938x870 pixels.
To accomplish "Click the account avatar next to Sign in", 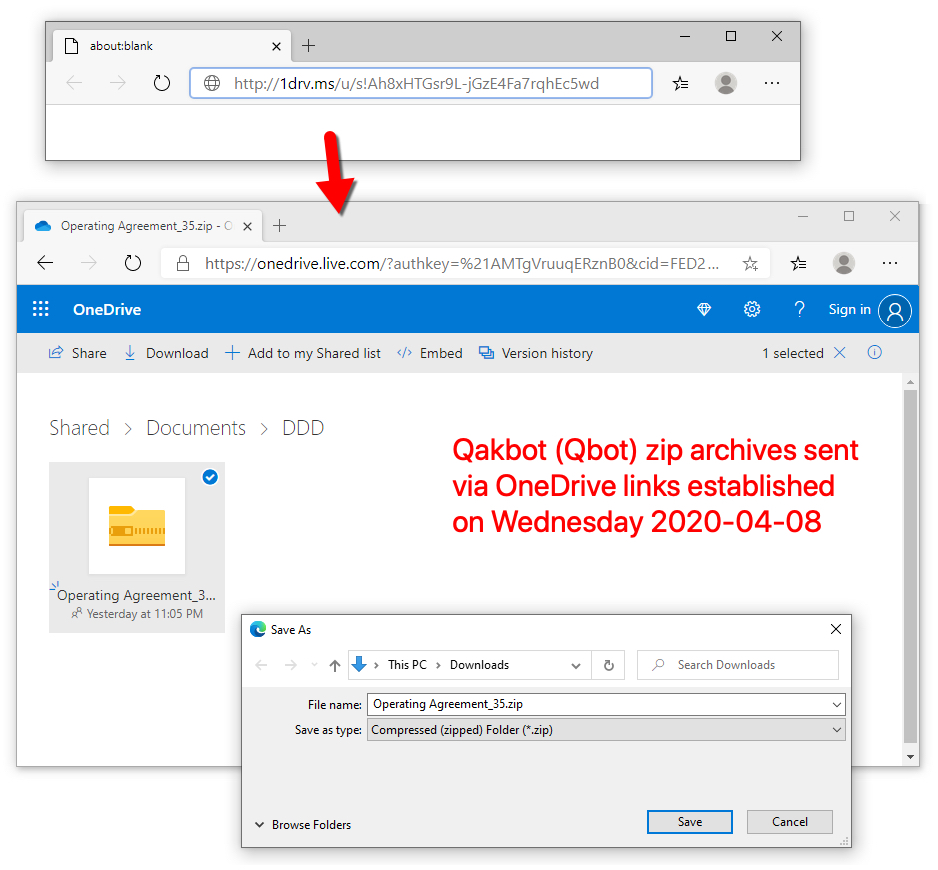I will [895, 311].
